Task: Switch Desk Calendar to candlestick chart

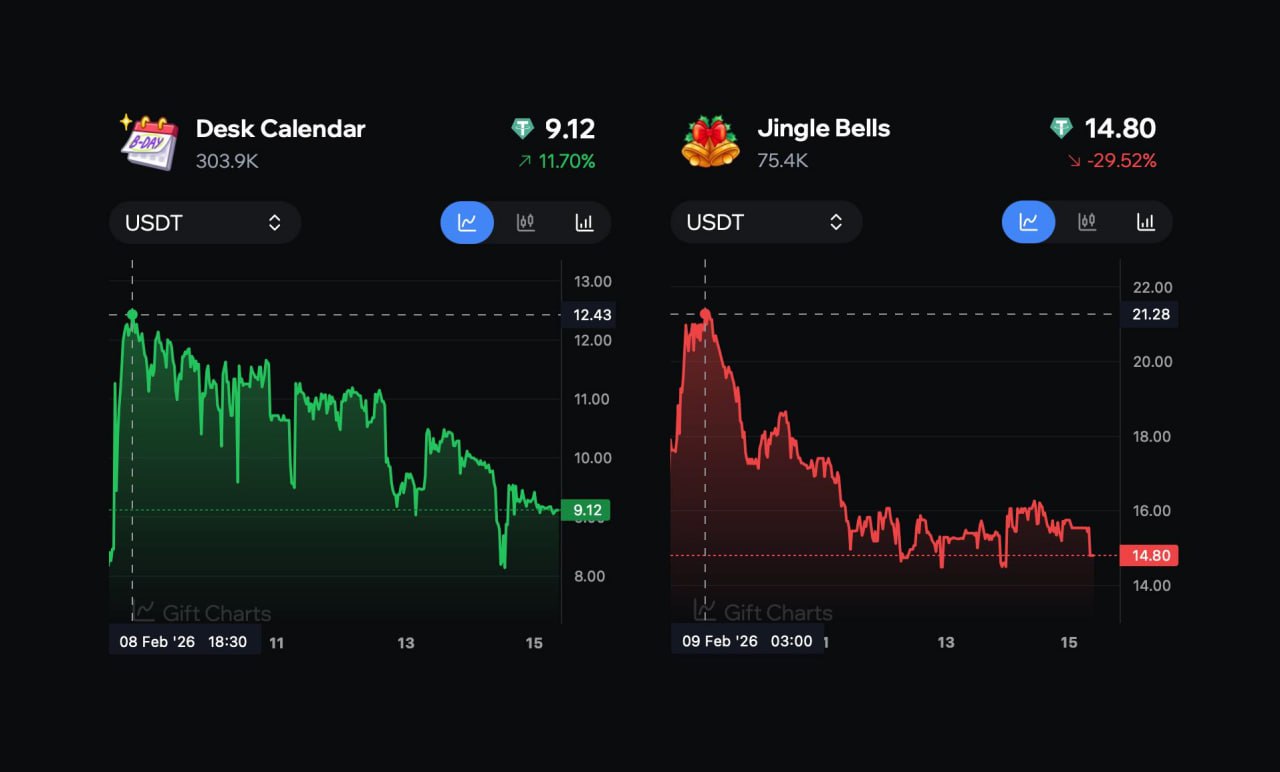Action: pos(525,223)
